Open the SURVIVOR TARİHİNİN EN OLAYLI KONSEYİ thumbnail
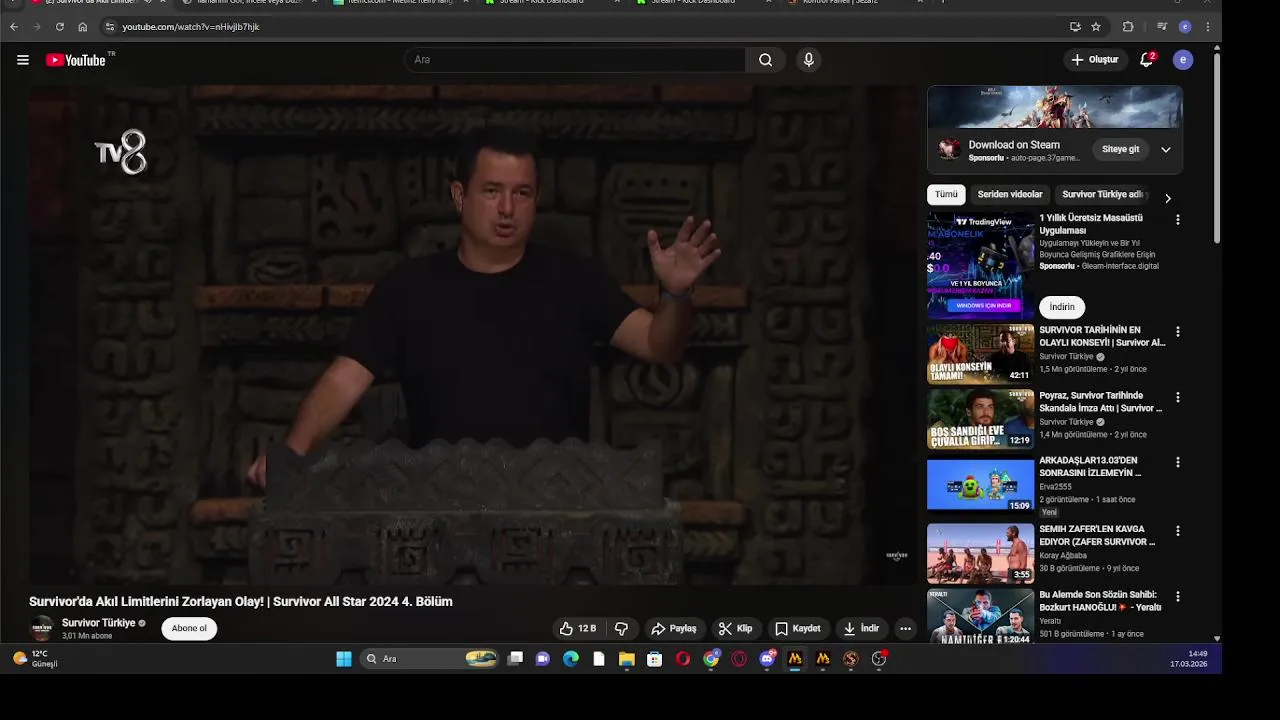1280x720 pixels. 980,353
